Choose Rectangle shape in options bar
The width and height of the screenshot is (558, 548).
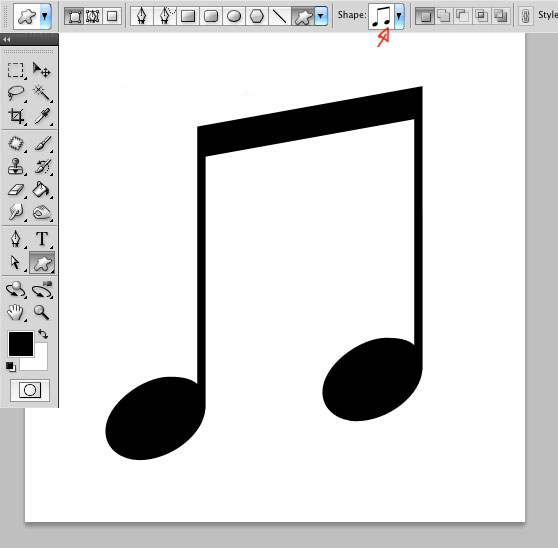pos(188,16)
